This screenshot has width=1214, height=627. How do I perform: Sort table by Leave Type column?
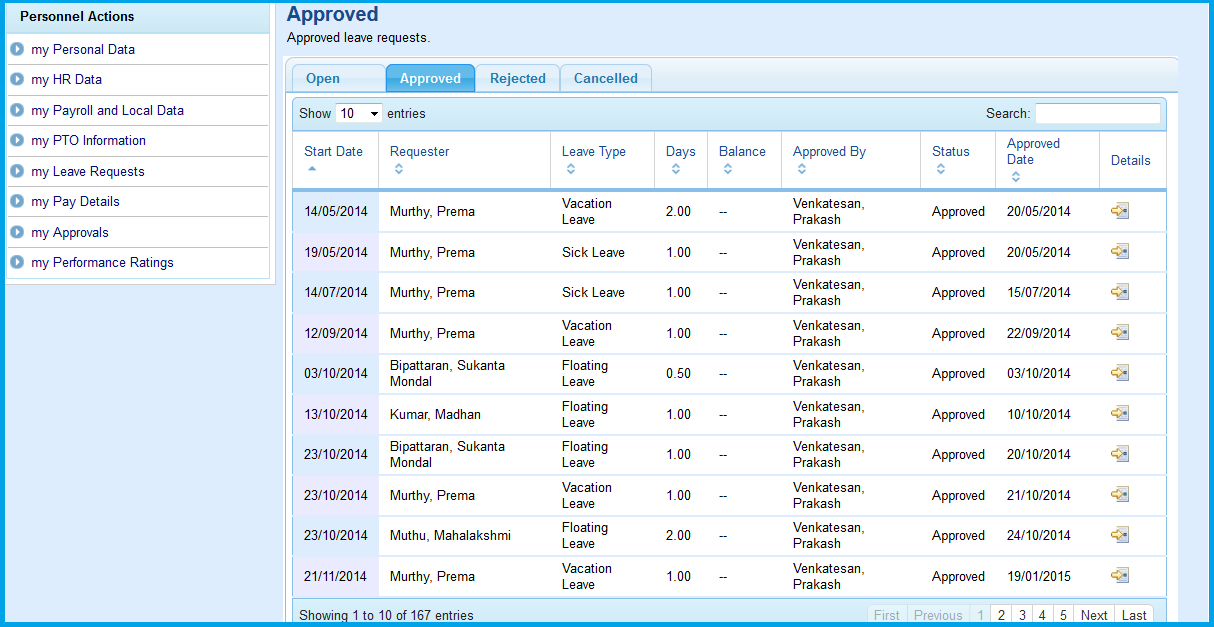pyautogui.click(x=593, y=152)
